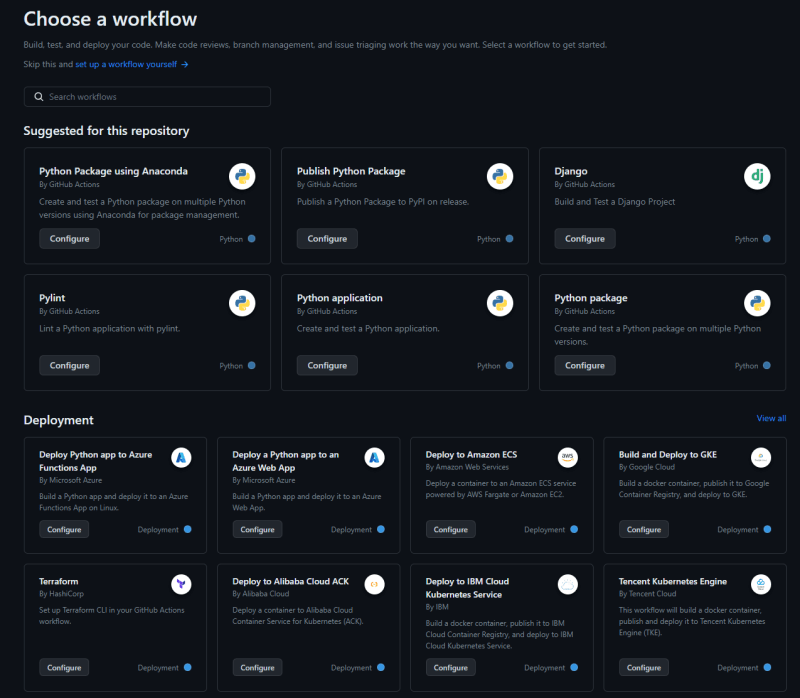Click the Python logo on the Pylint card
This screenshot has height=698, width=800.
click(242, 303)
